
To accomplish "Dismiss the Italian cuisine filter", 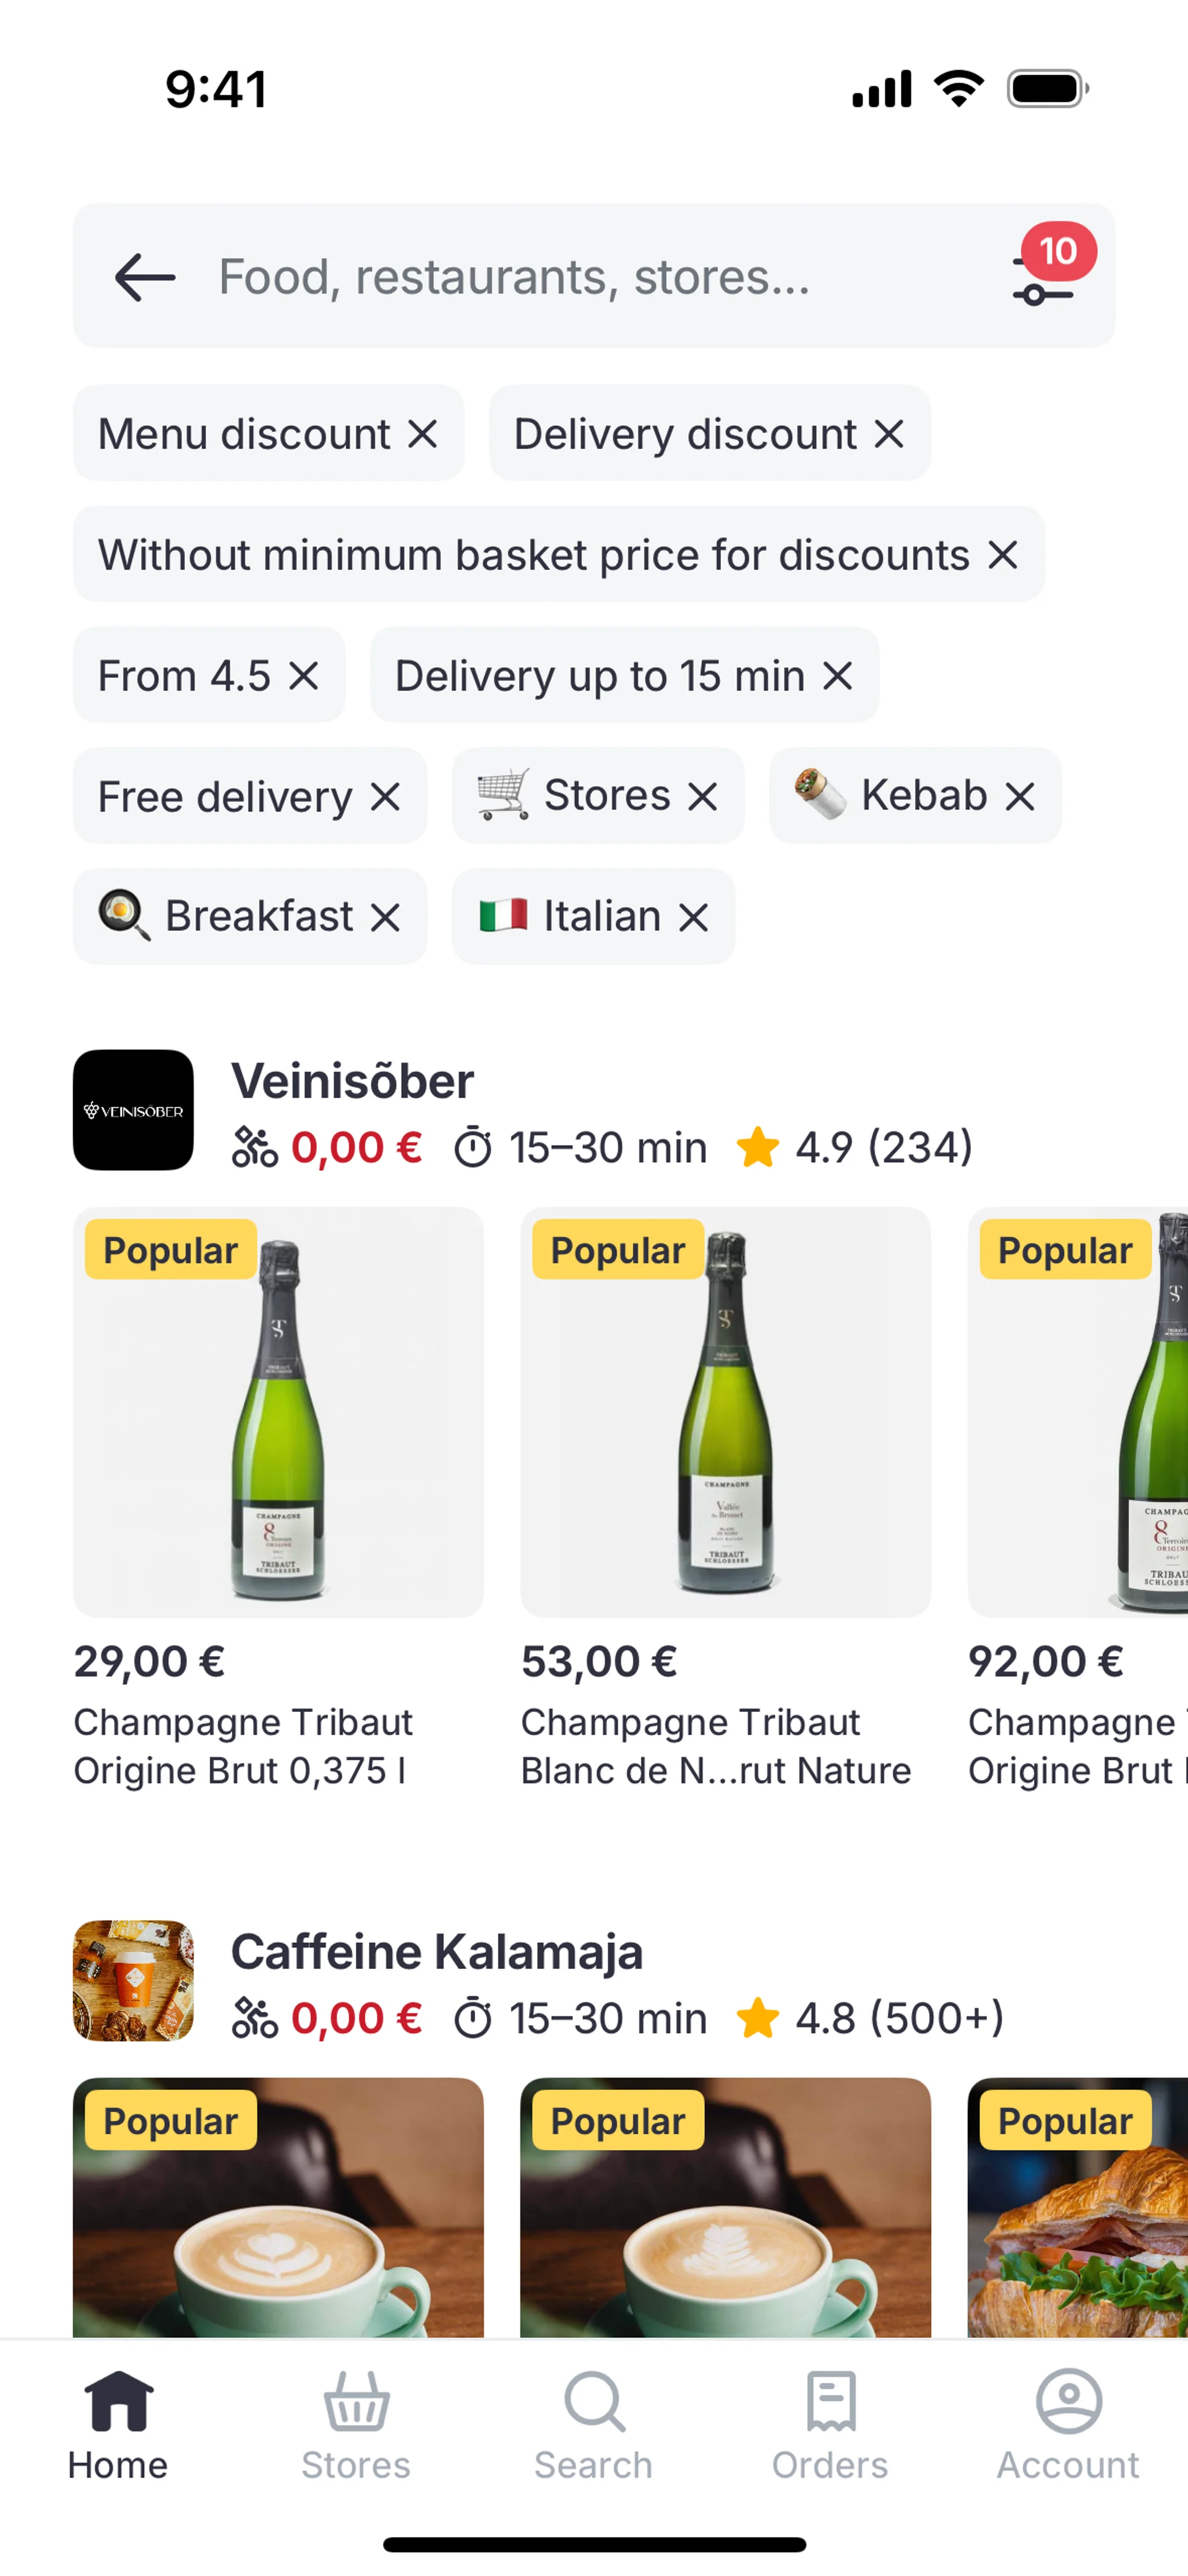I will point(693,917).
